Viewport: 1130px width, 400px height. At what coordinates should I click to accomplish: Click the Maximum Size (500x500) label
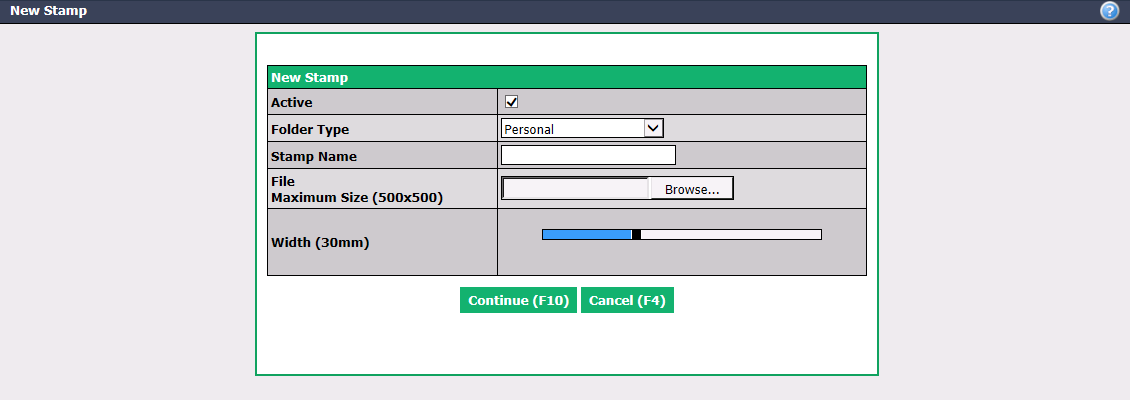point(357,197)
